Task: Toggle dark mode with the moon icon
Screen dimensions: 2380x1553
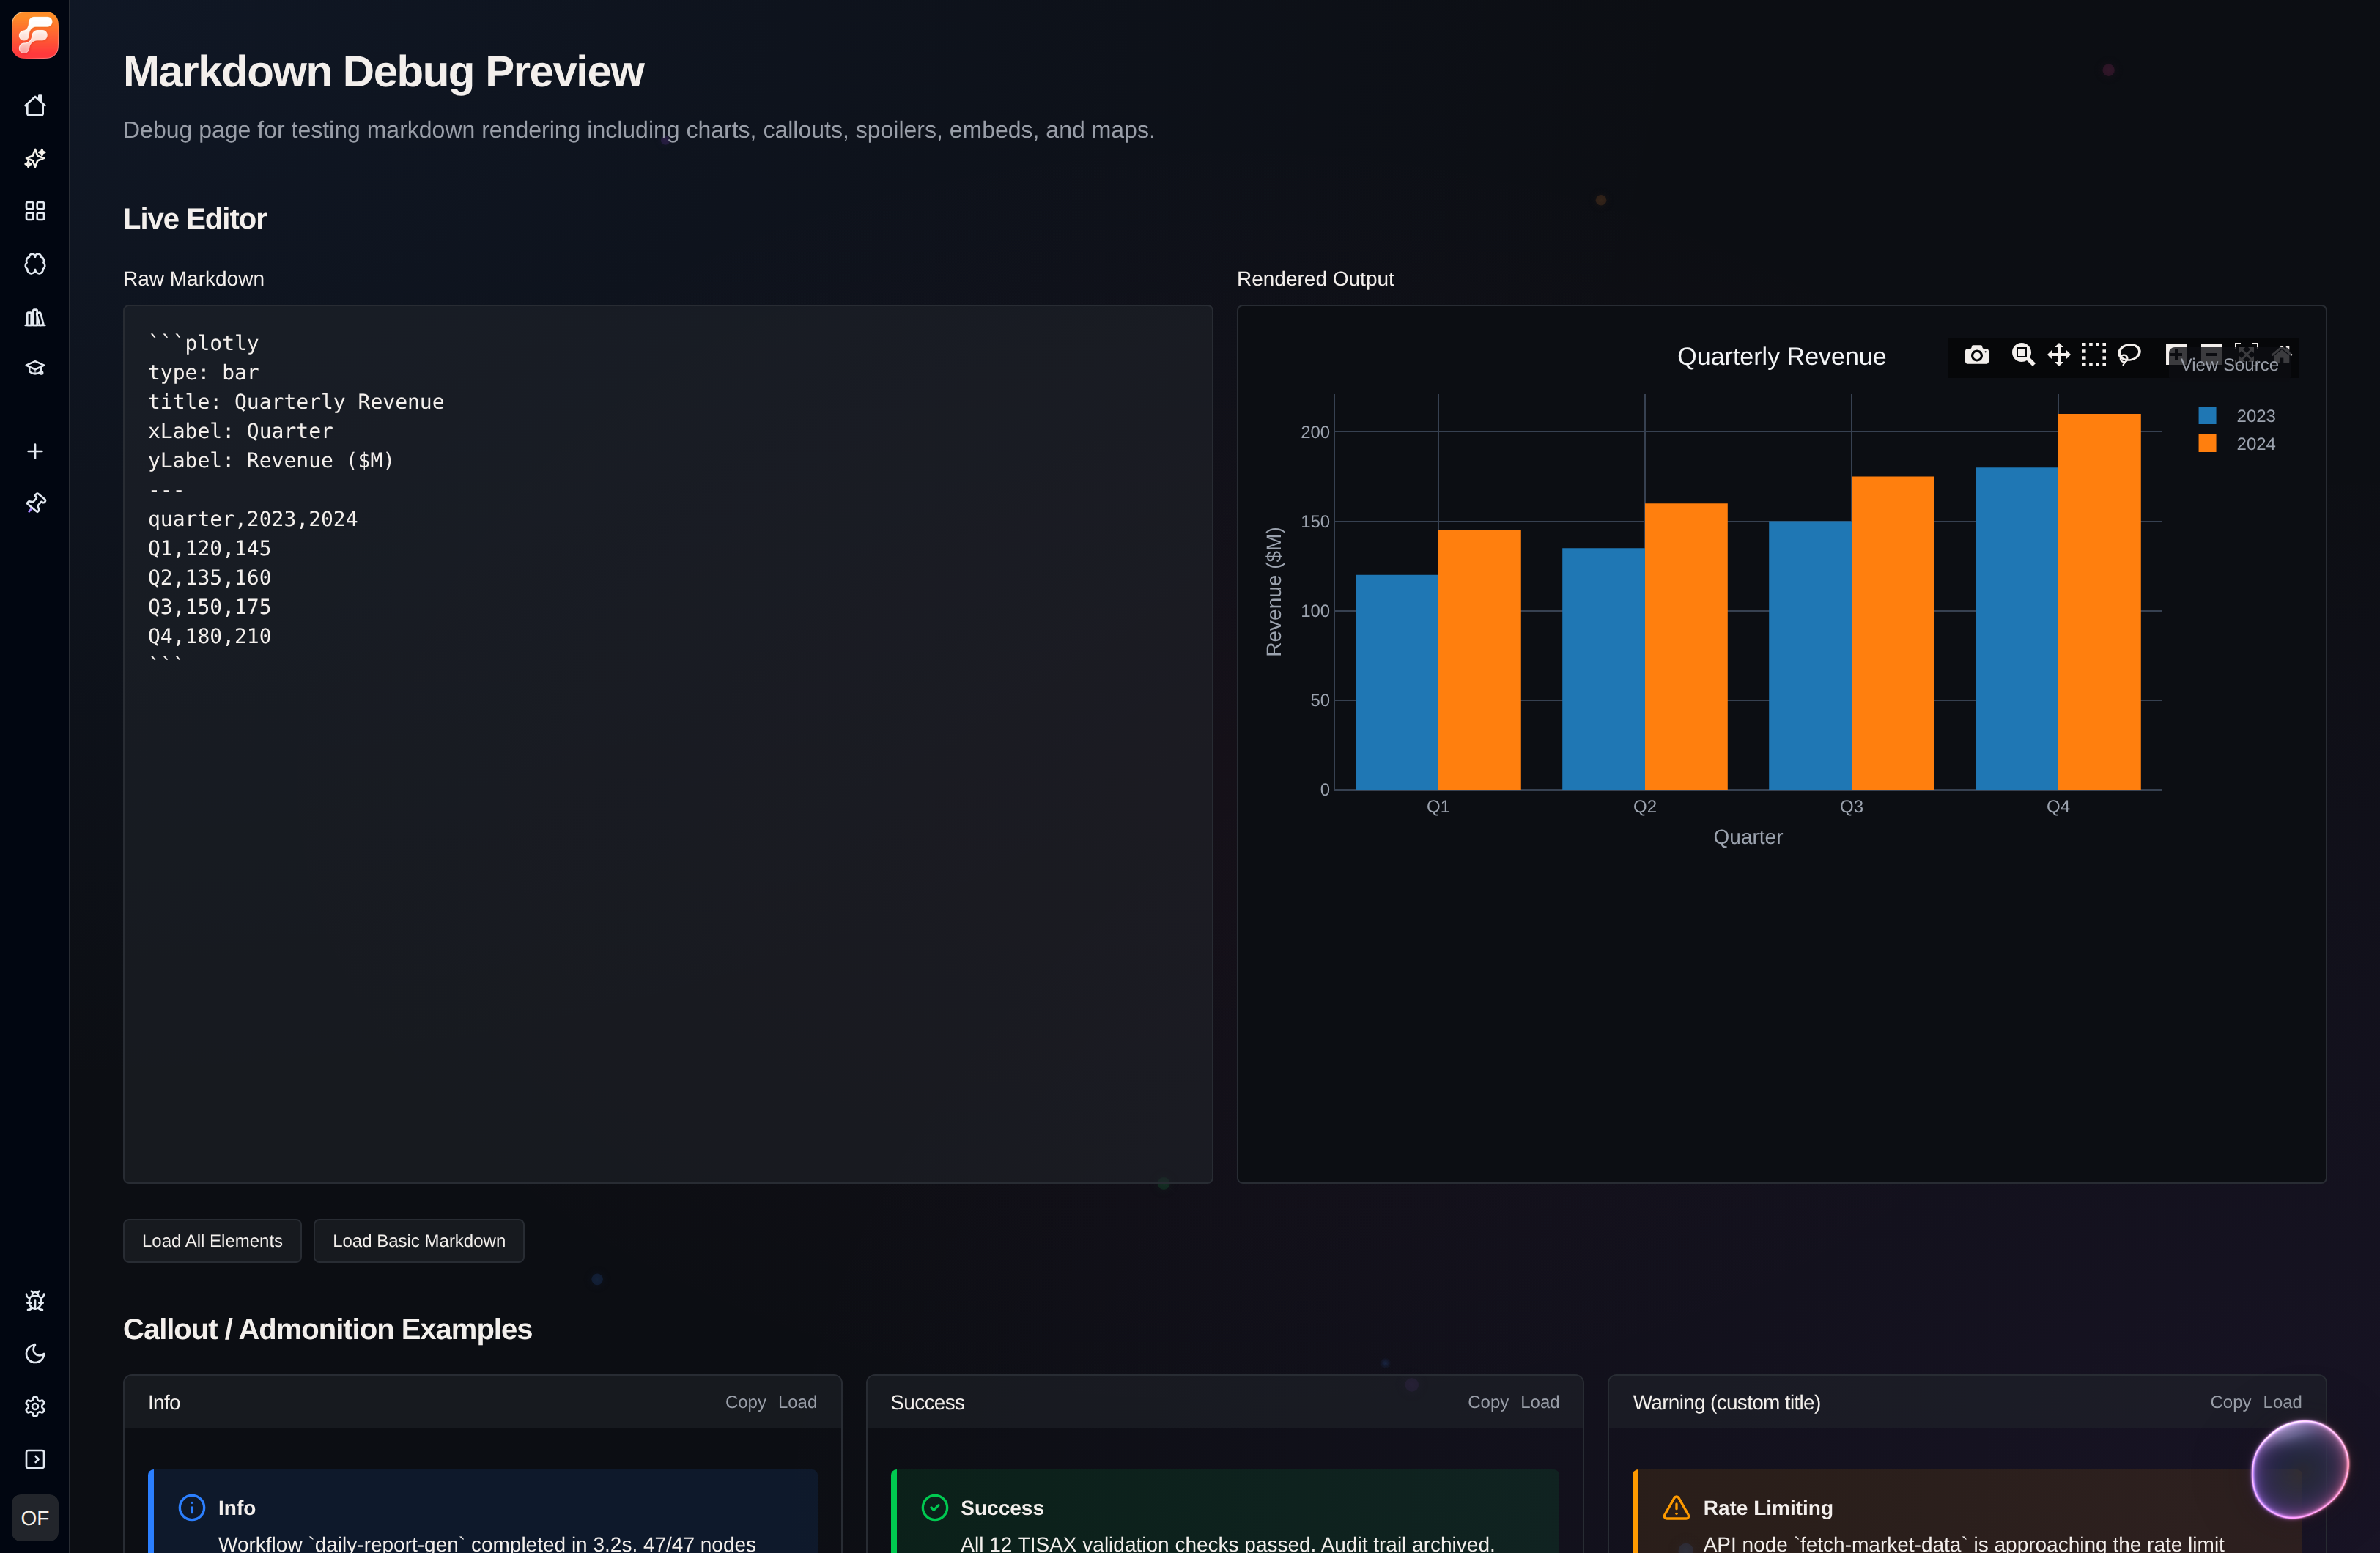Action: tap(35, 1353)
